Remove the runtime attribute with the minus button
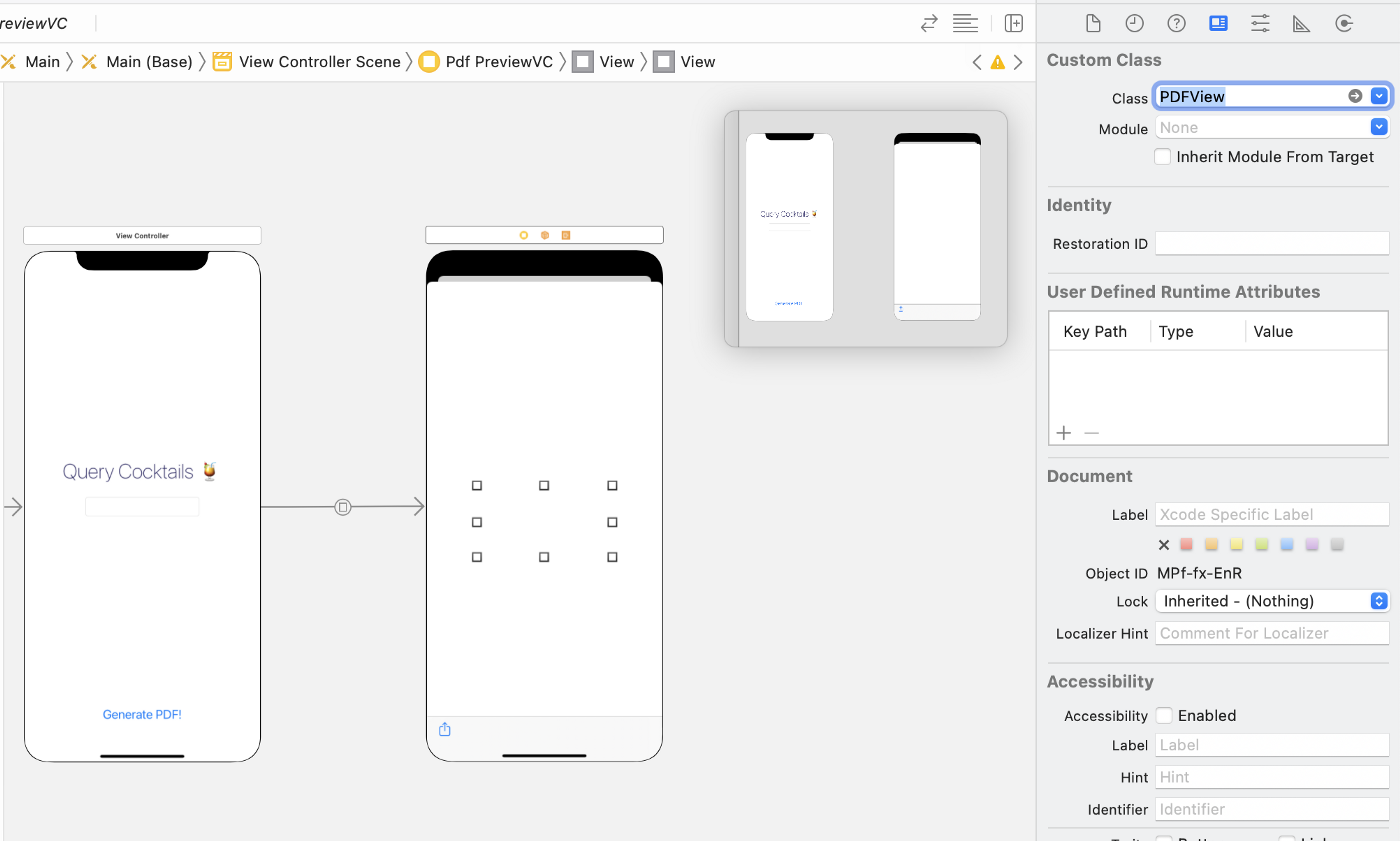 (x=1092, y=433)
